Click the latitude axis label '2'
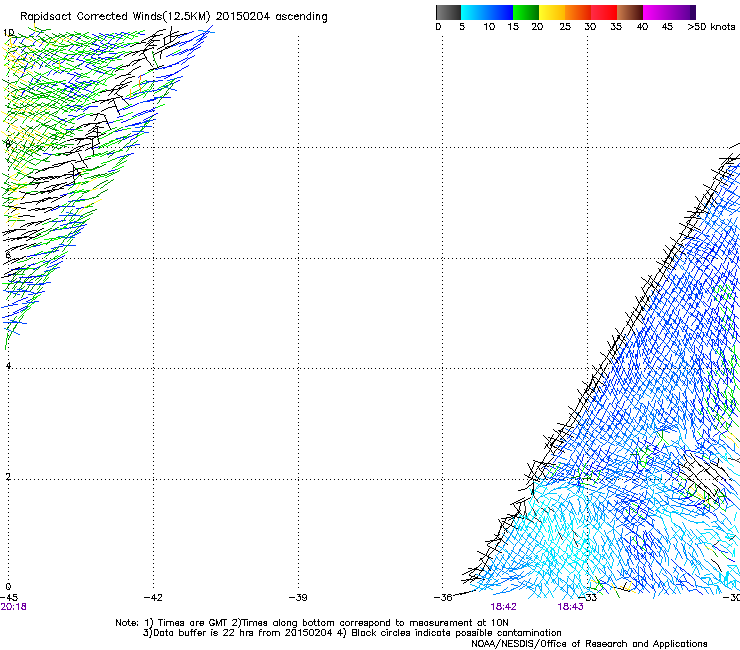740x650 pixels. 8,477
